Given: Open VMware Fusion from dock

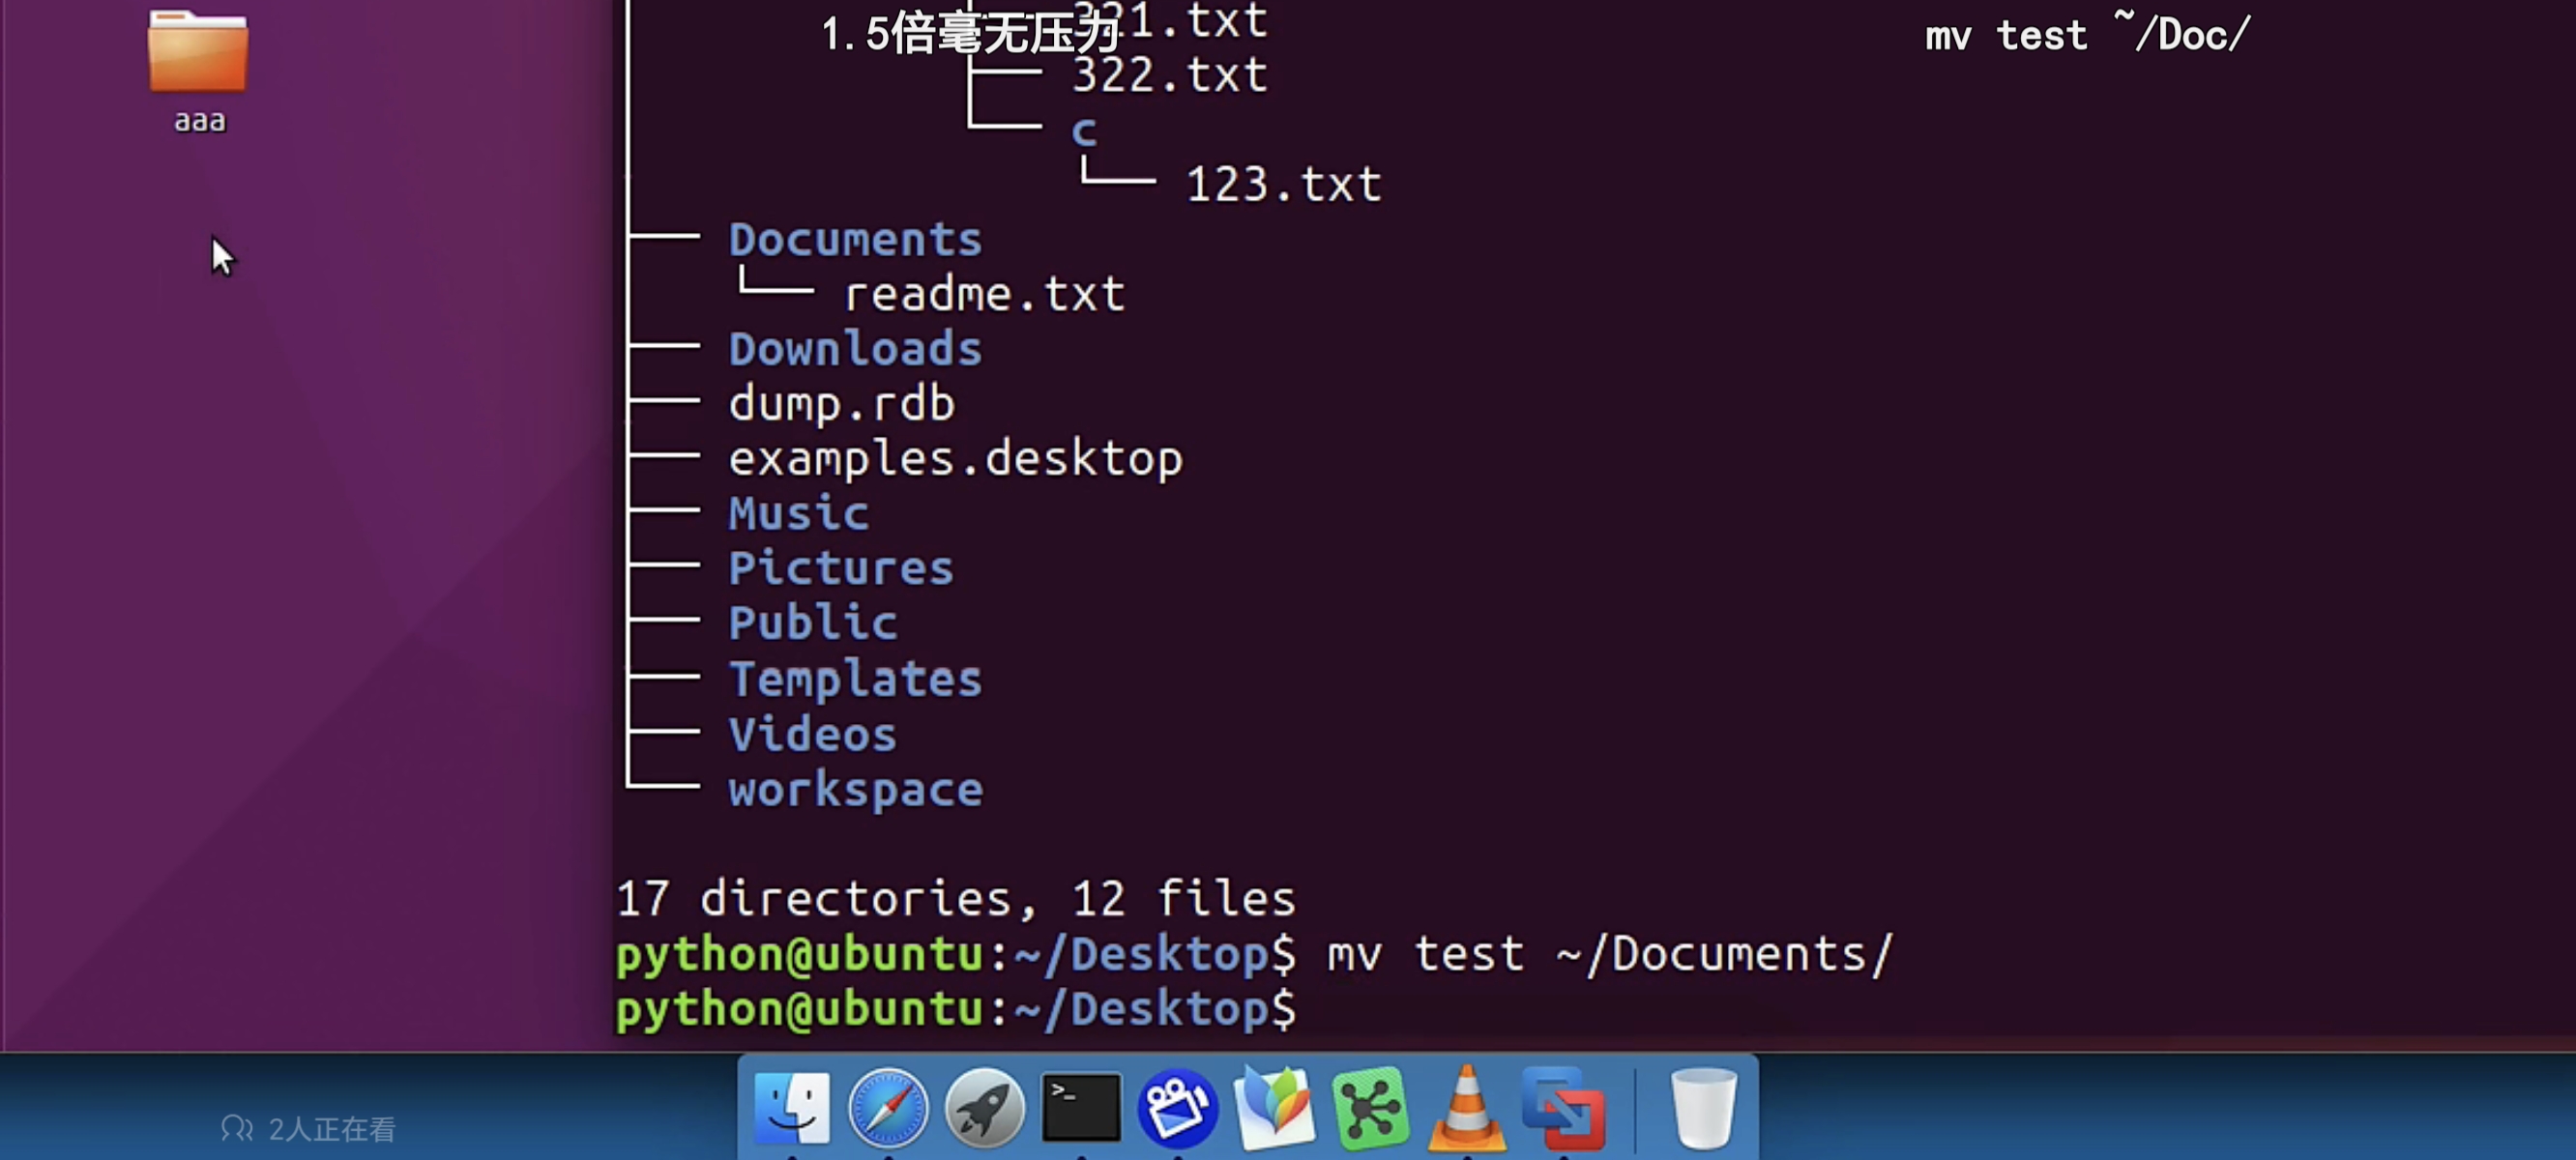Looking at the screenshot, I should click(x=1563, y=1107).
